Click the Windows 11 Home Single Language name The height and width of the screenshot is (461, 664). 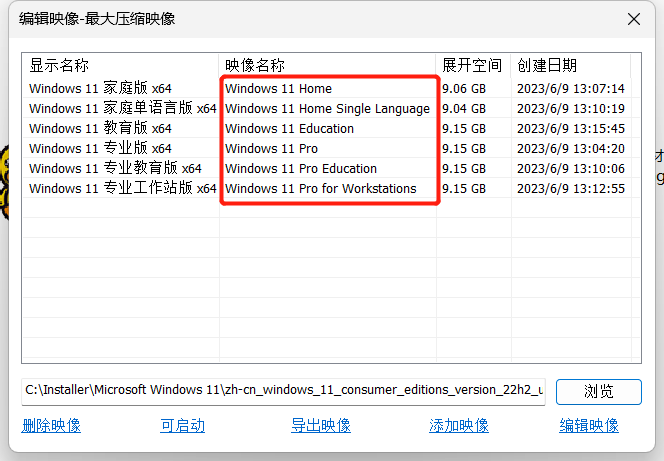point(327,108)
